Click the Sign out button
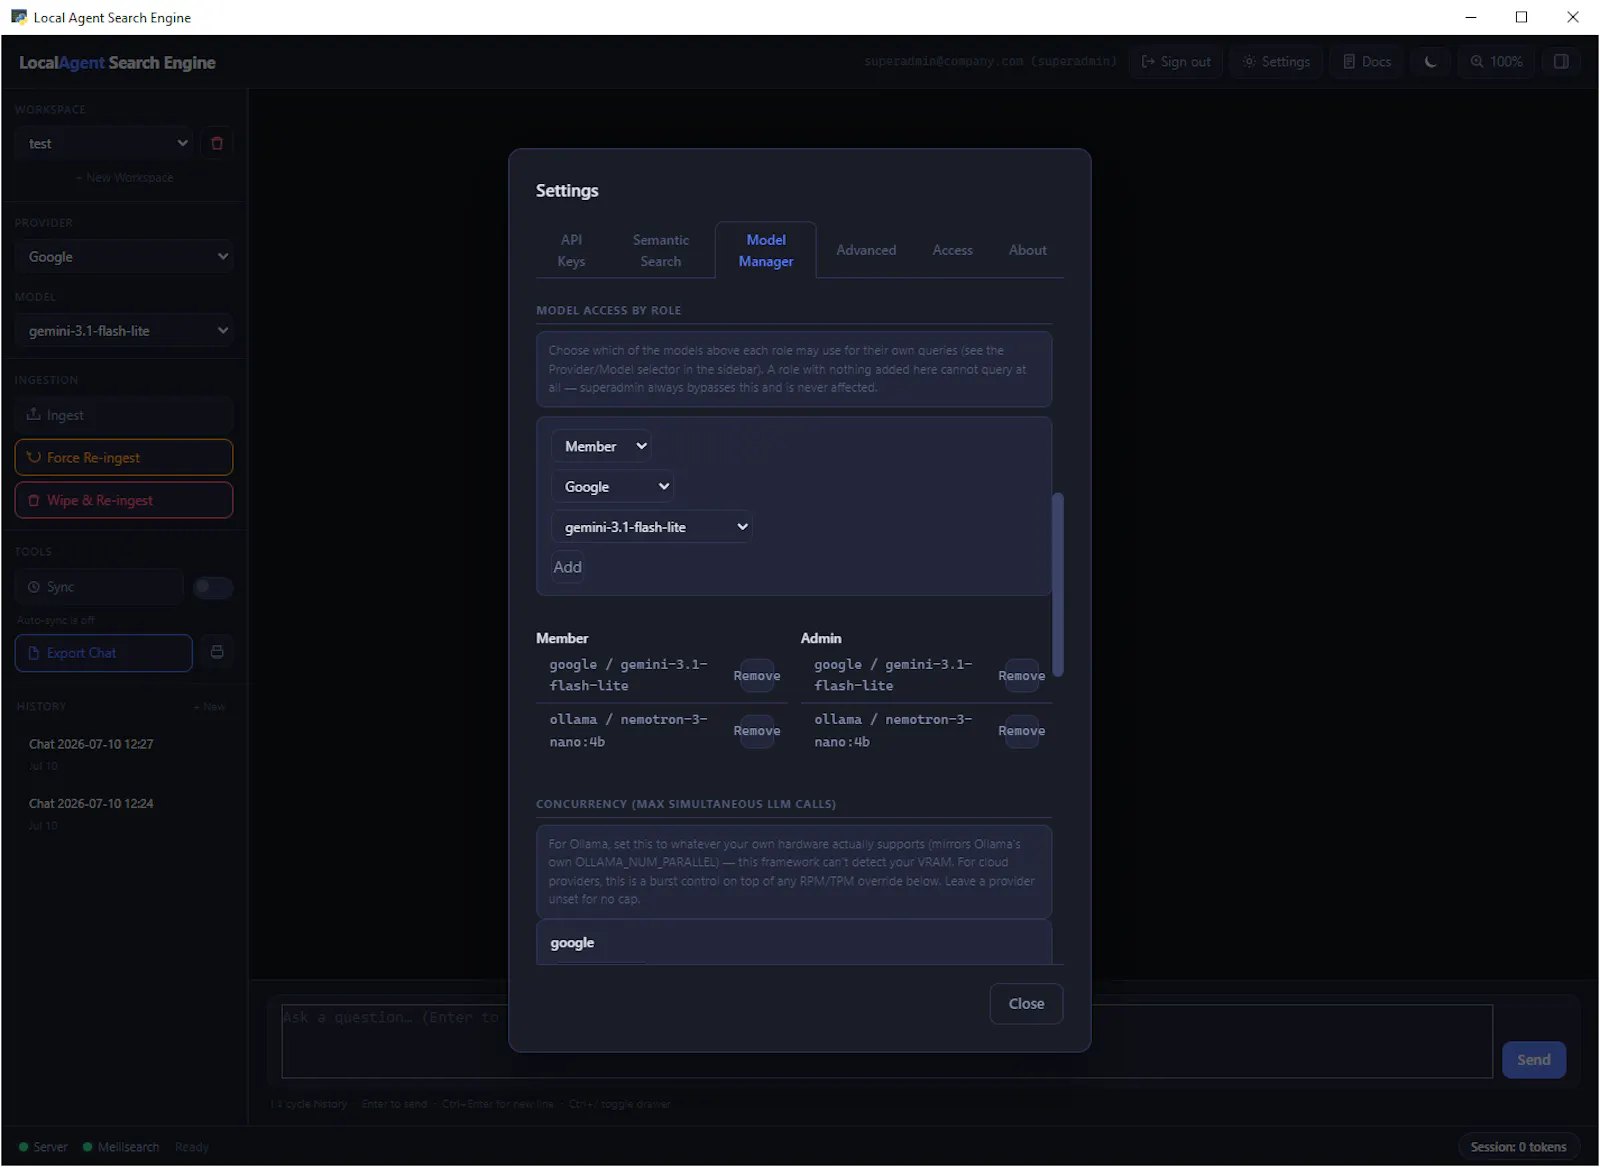Viewport: 1600px width, 1167px height. click(1176, 62)
